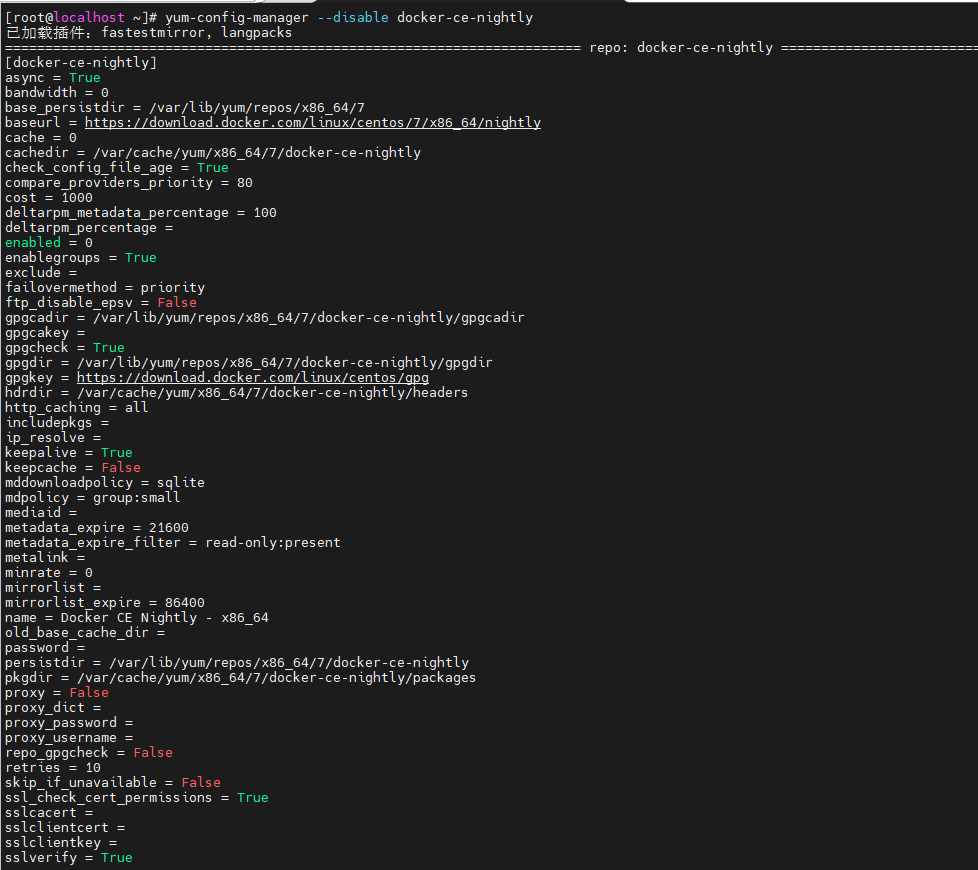This screenshot has height=870, width=978.
Task: Click the "exclude =" line
Action: click(x=41, y=273)
